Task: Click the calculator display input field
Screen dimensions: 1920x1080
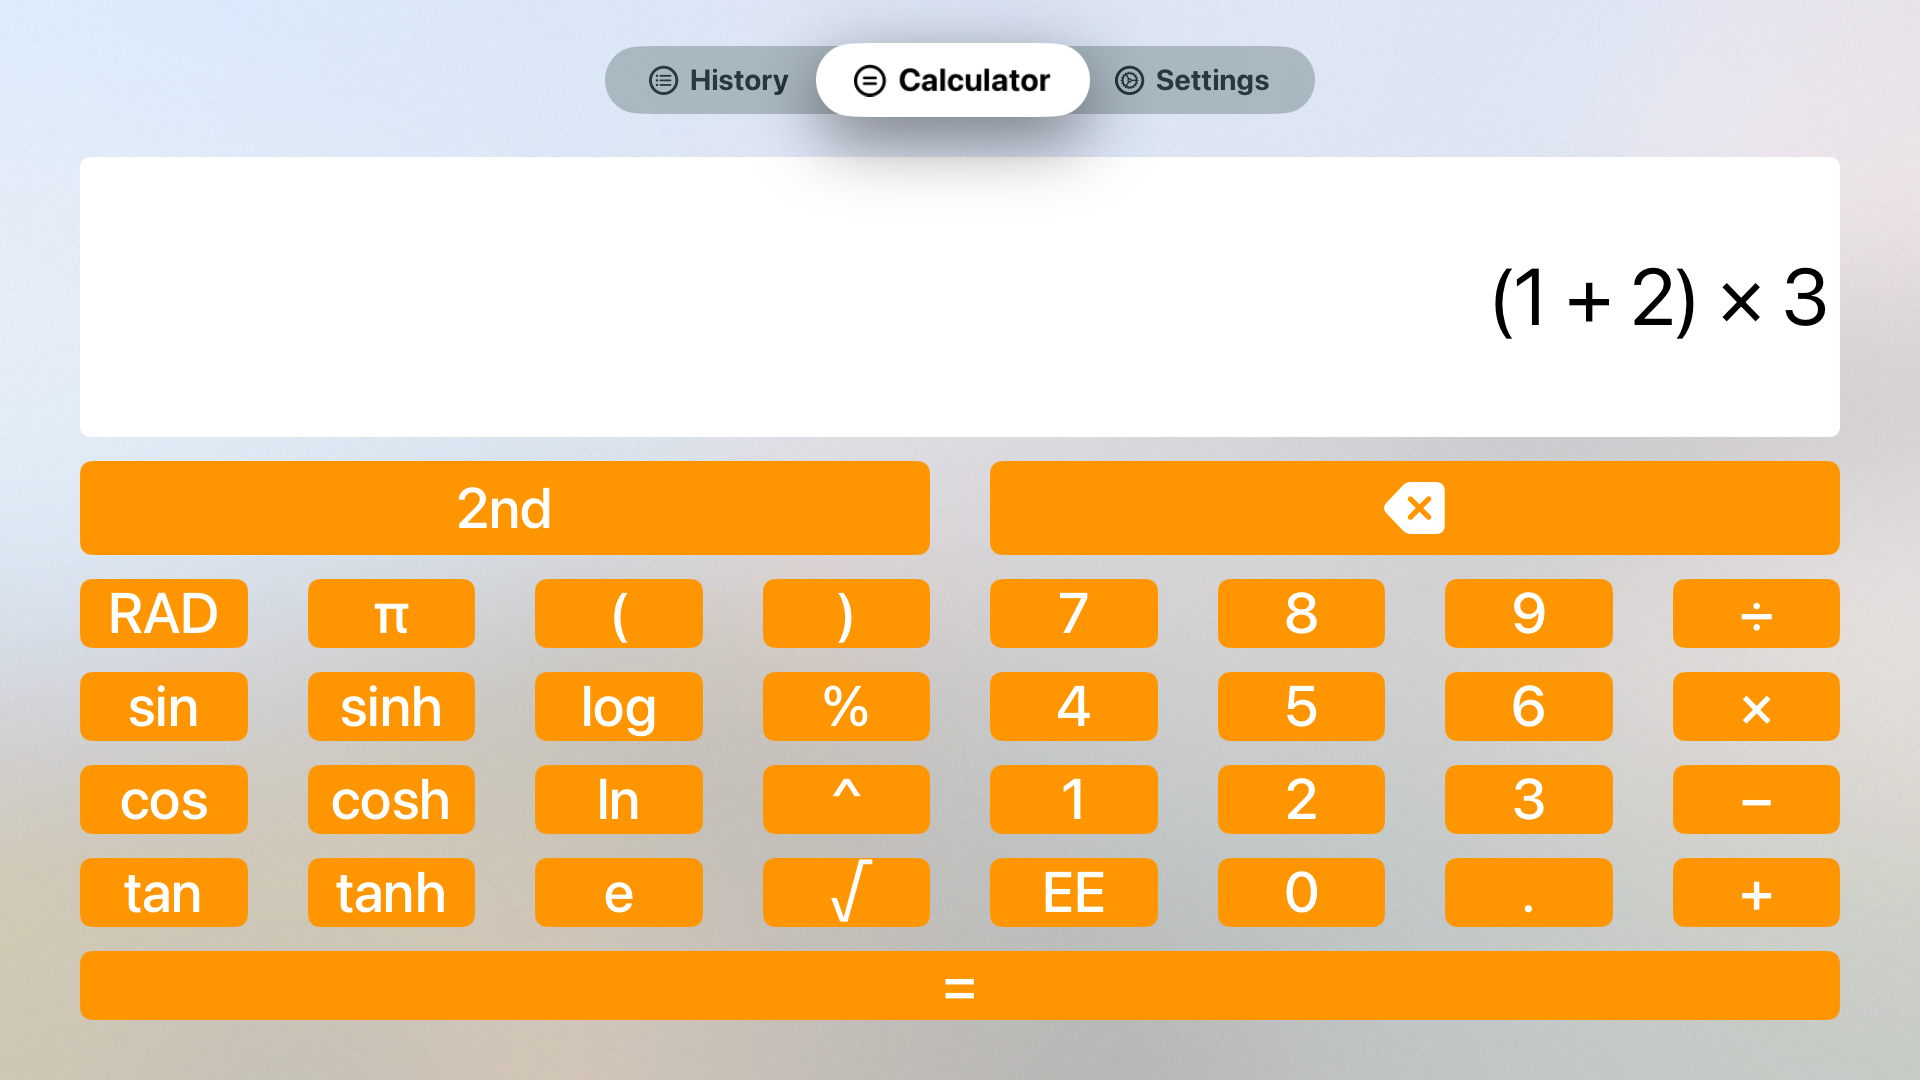Action: tap(960, 295)
